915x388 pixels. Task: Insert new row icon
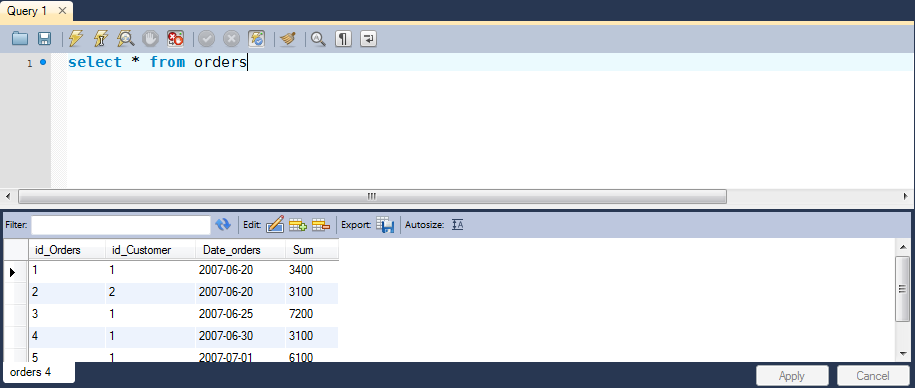pos(298,225)
